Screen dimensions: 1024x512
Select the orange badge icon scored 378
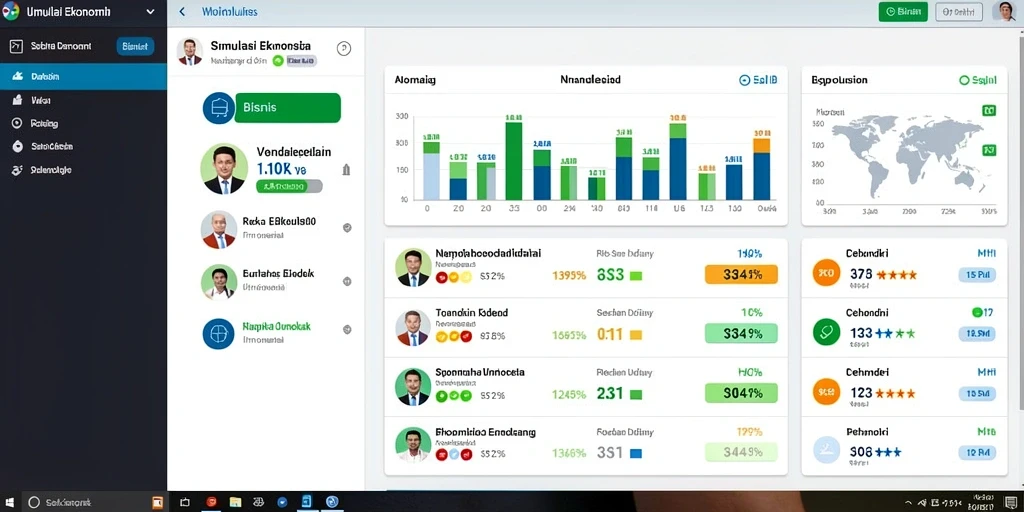click(826, 273)
